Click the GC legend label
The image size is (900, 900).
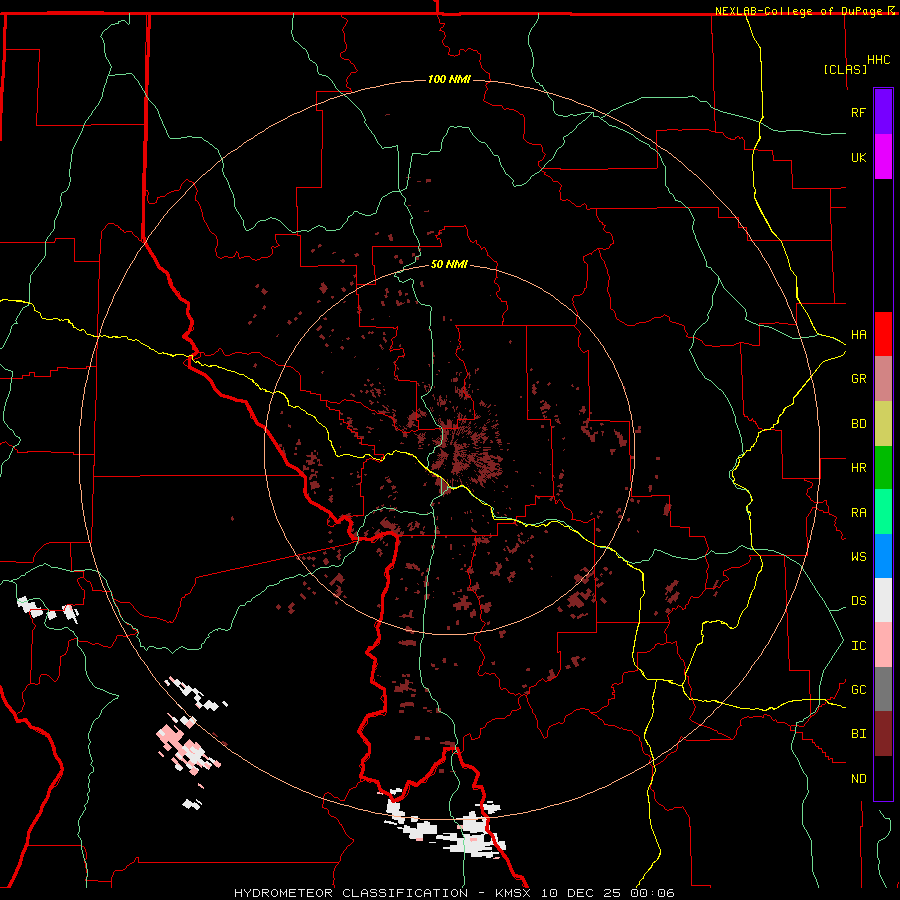pyautogui.click(x=858, y=690)
